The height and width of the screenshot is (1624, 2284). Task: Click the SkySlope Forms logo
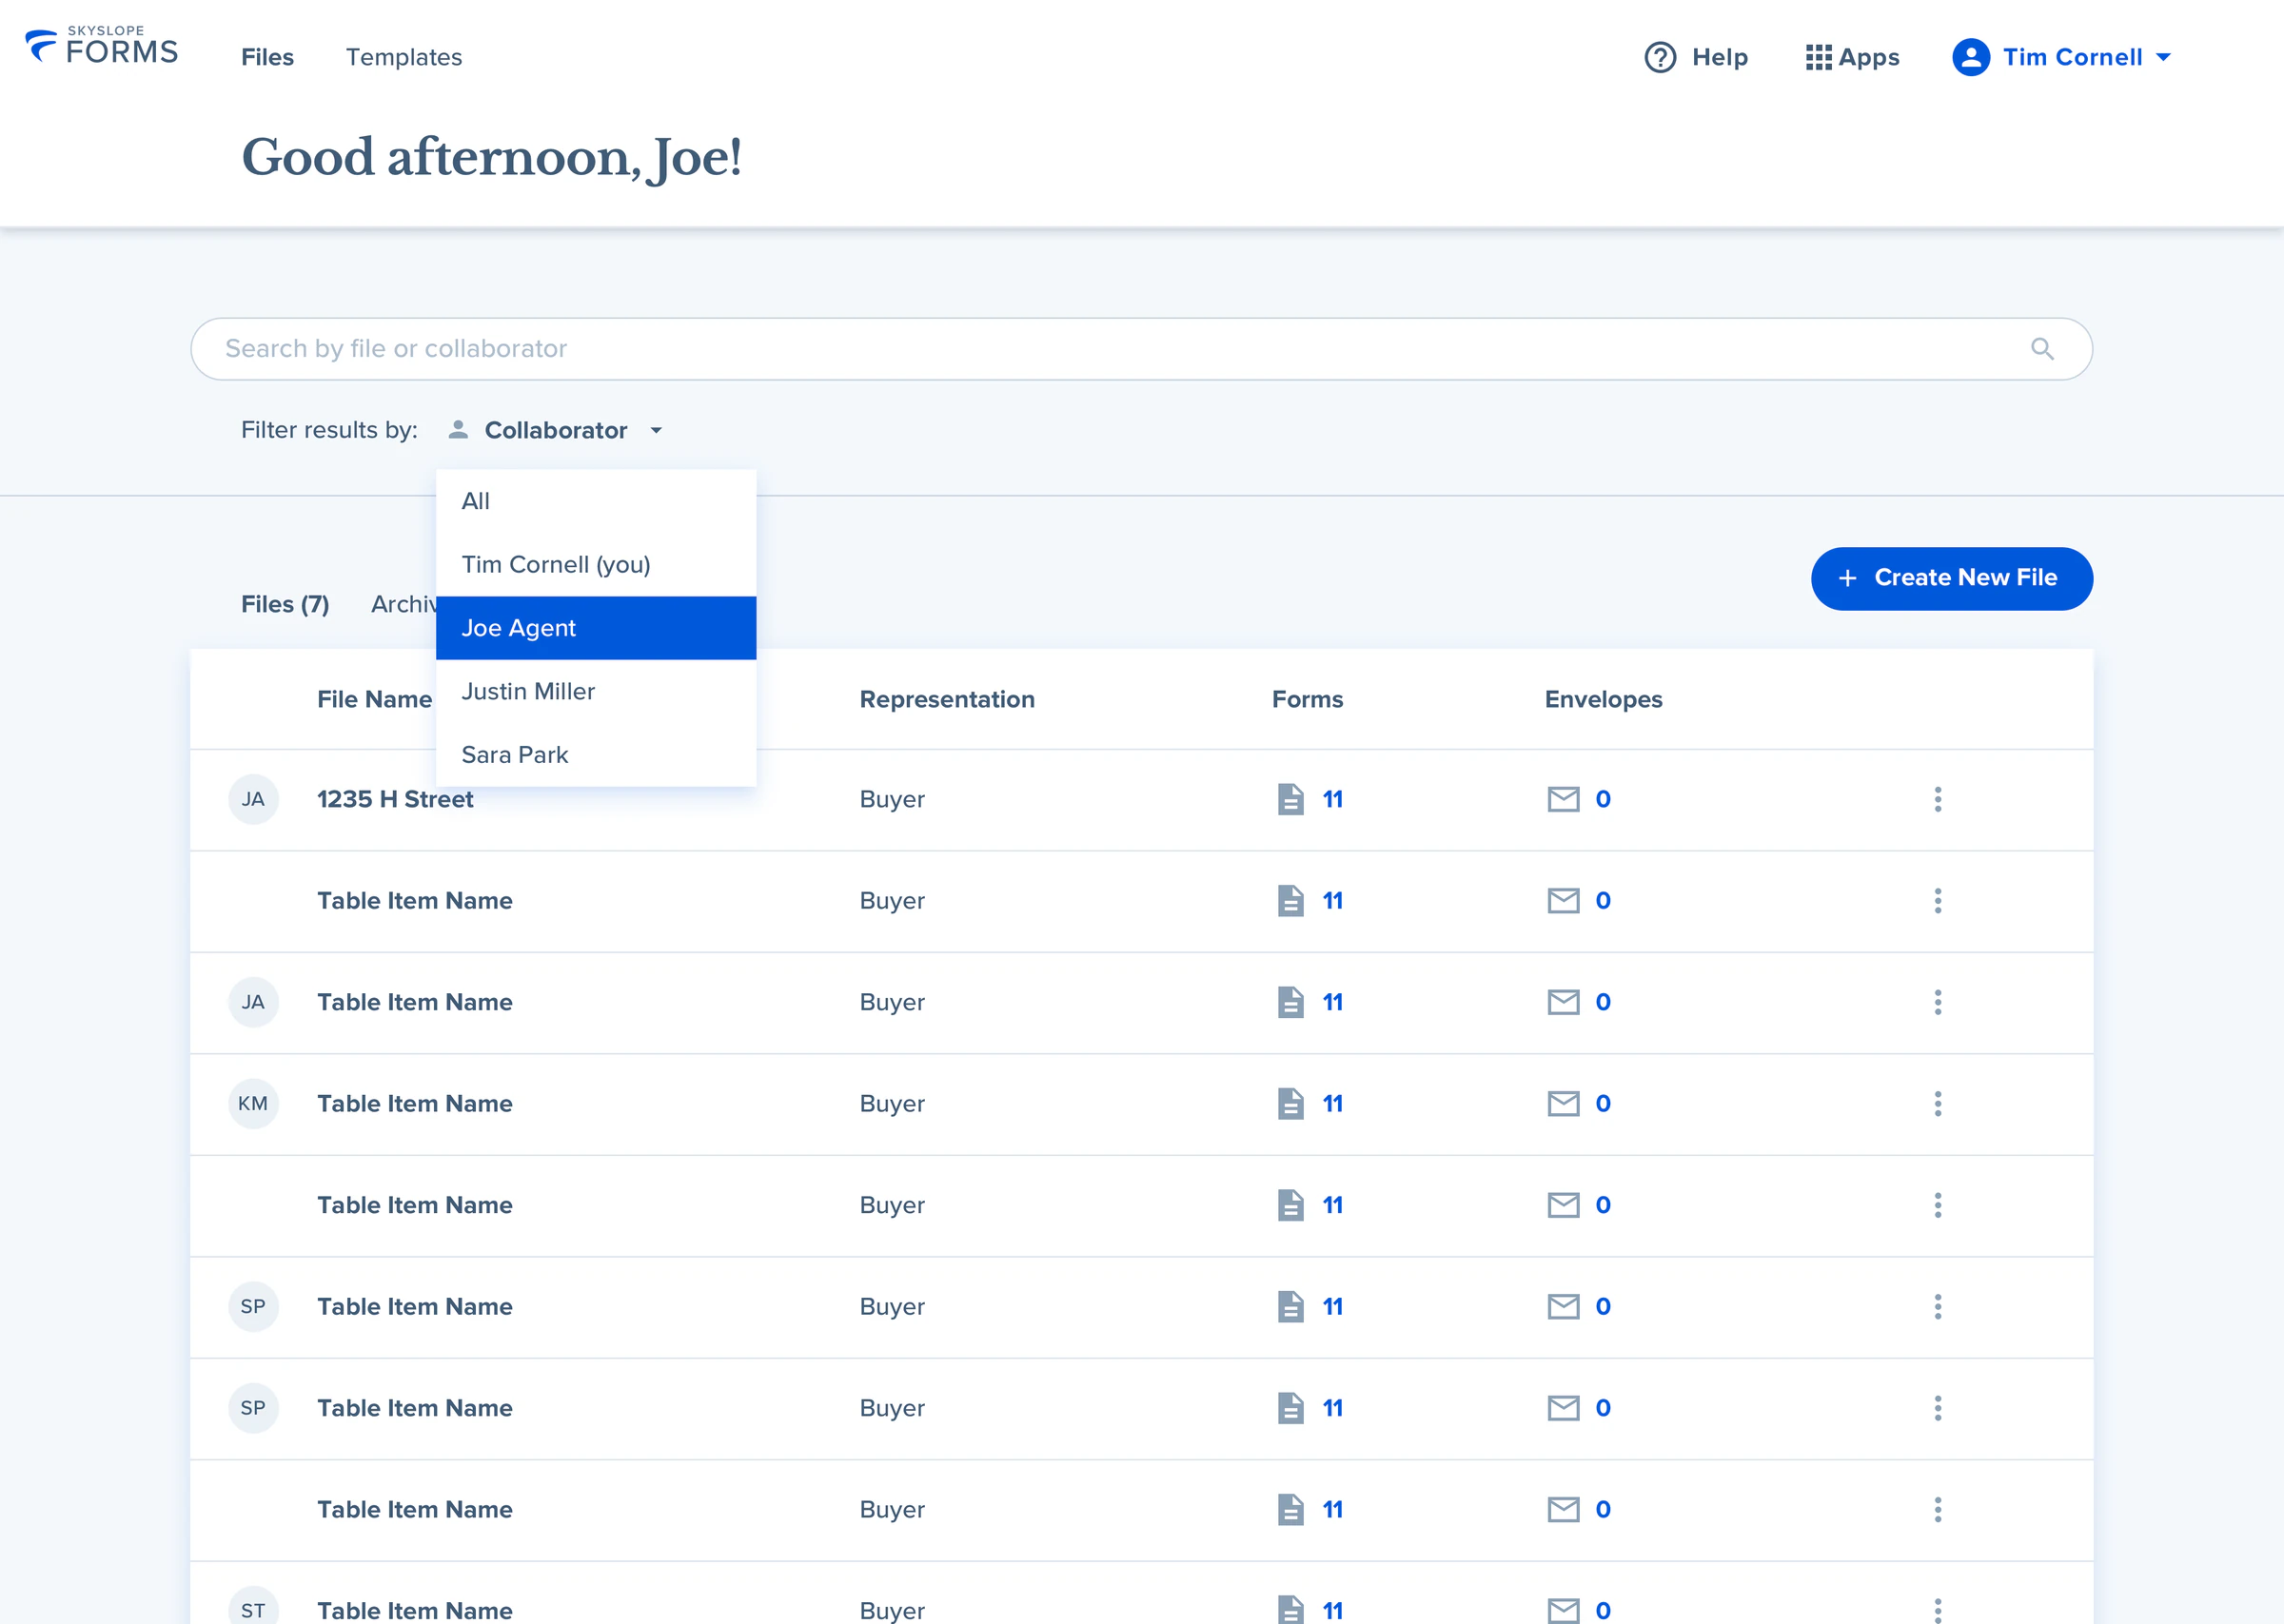(x=101, y=47)
